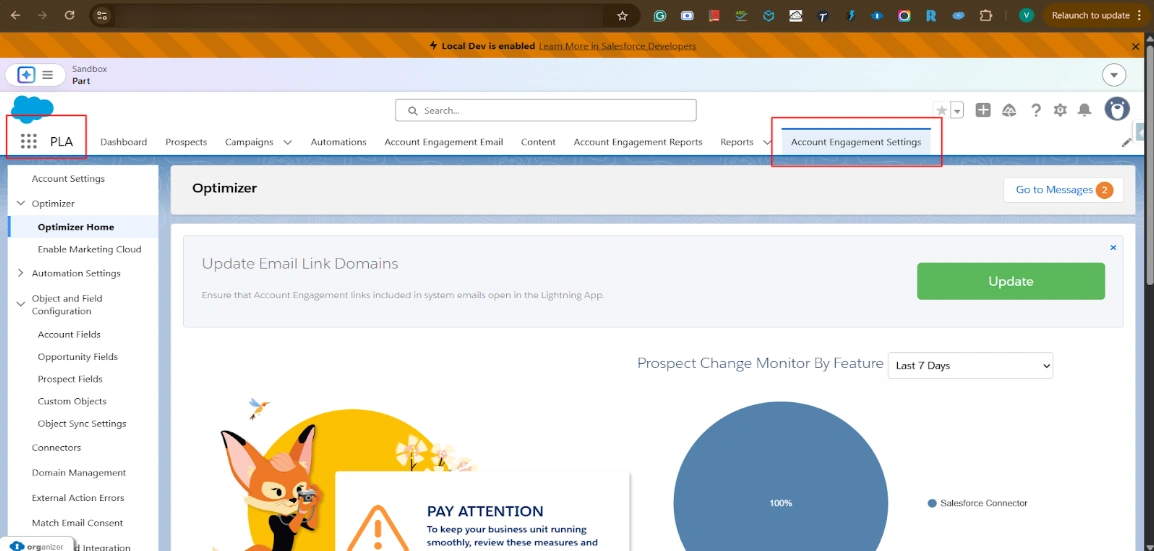
Task: Open the user avatar profile menu
Action: [x=1117, y=110]
